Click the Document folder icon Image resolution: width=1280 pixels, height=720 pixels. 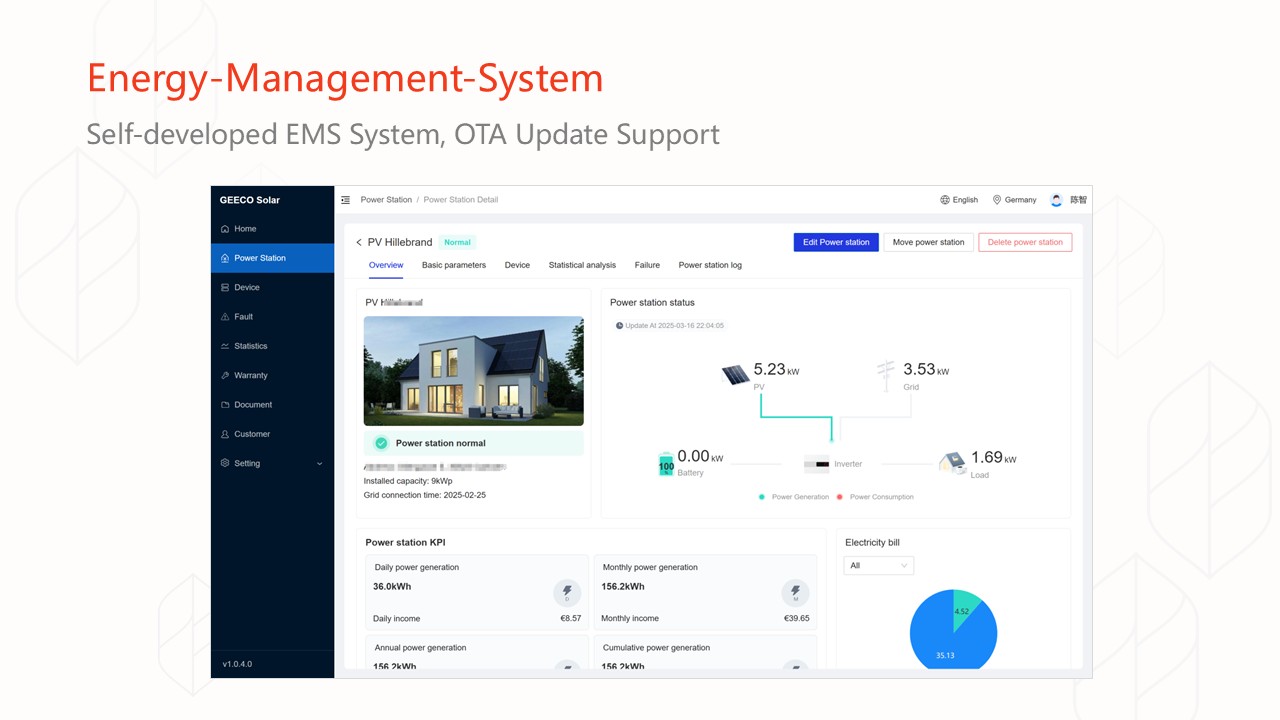click(225, 405)
